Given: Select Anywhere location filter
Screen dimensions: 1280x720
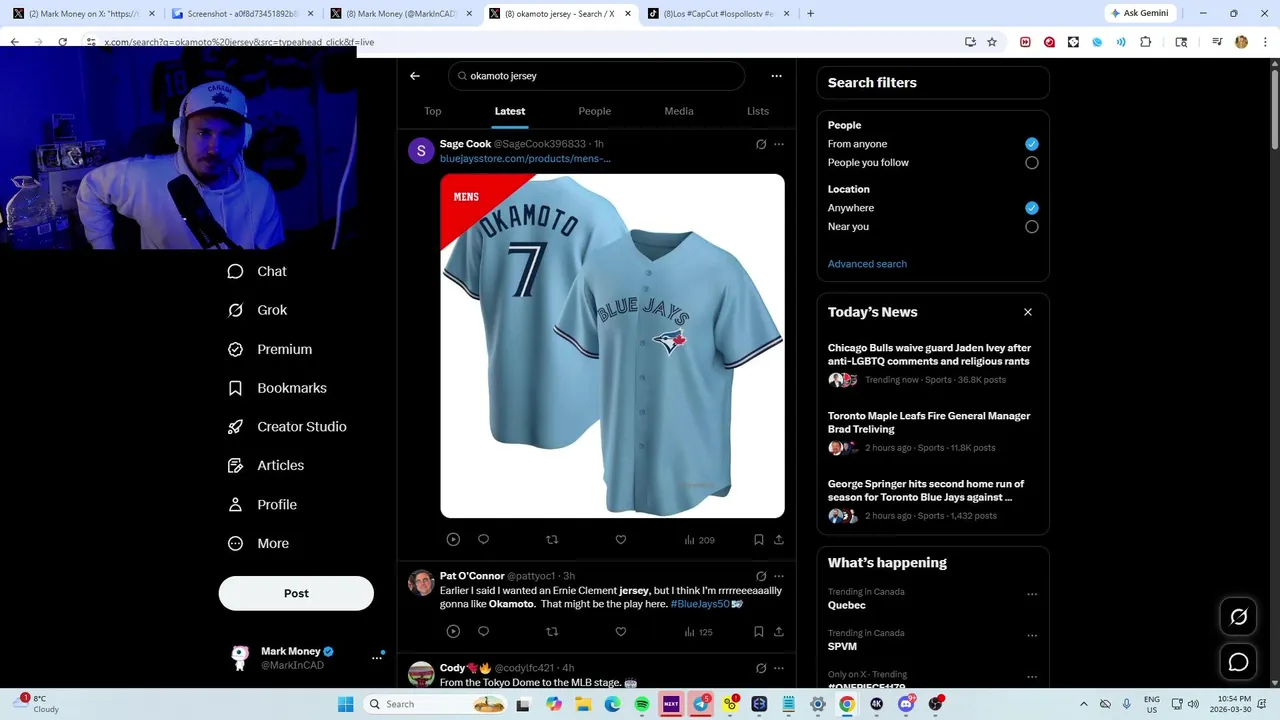Looking at the screenshot, I should pyautogui.click(x=1032, y=208).
